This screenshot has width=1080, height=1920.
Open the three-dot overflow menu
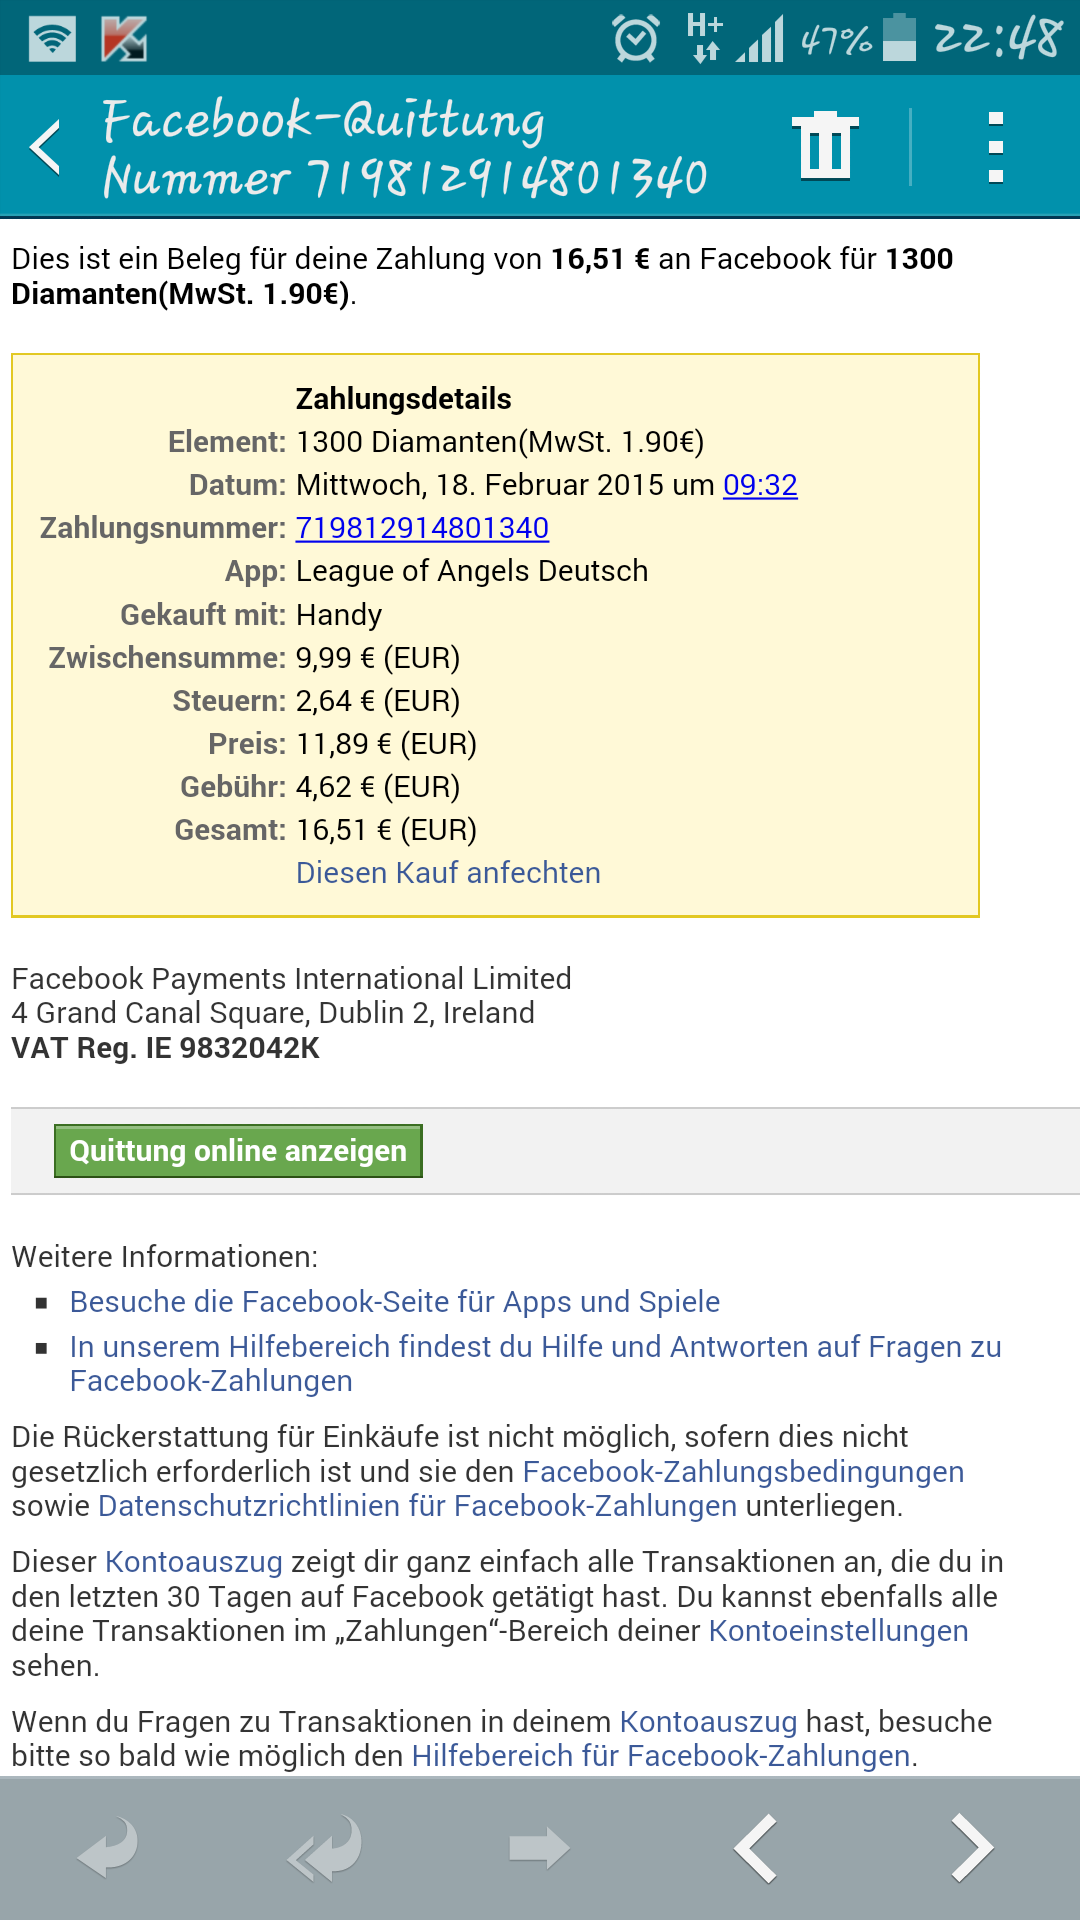[x=995, y=147]
